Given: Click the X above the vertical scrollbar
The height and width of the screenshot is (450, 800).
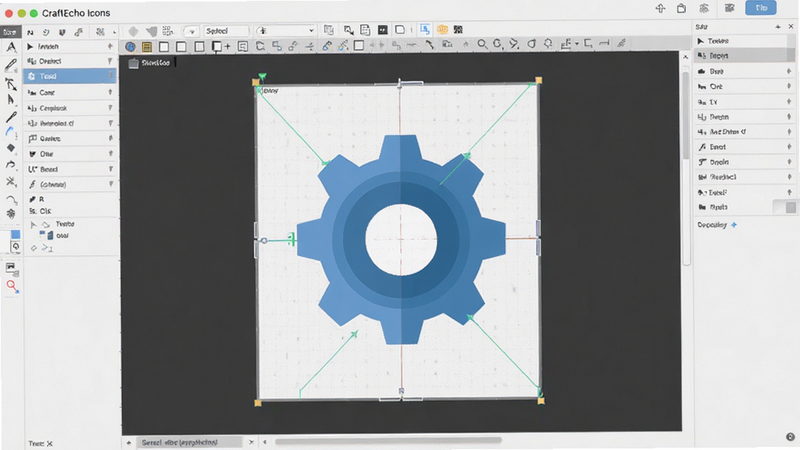Looking at the screenshot, I should (x=686, y=57).
